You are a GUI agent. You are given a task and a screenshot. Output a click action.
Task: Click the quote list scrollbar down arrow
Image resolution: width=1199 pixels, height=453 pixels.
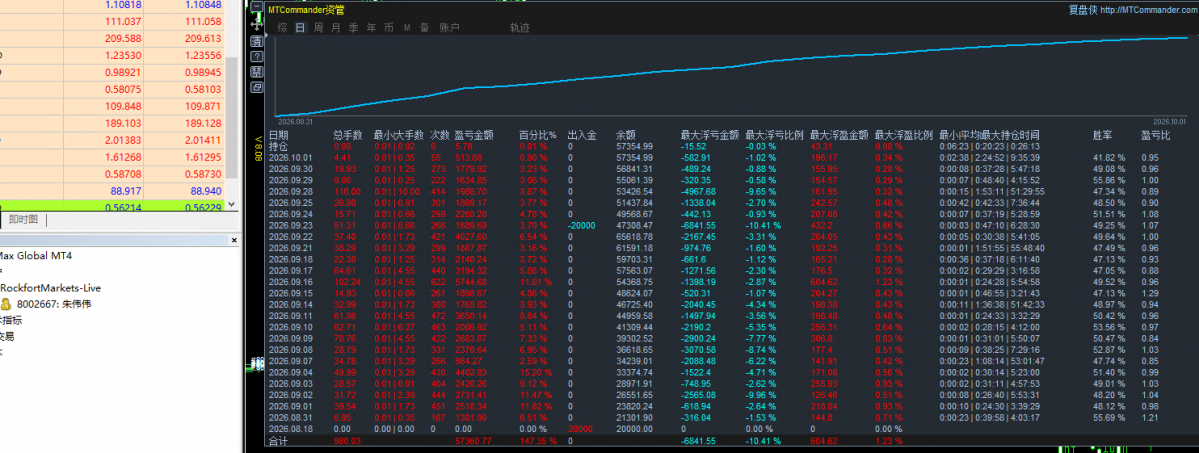232,205
